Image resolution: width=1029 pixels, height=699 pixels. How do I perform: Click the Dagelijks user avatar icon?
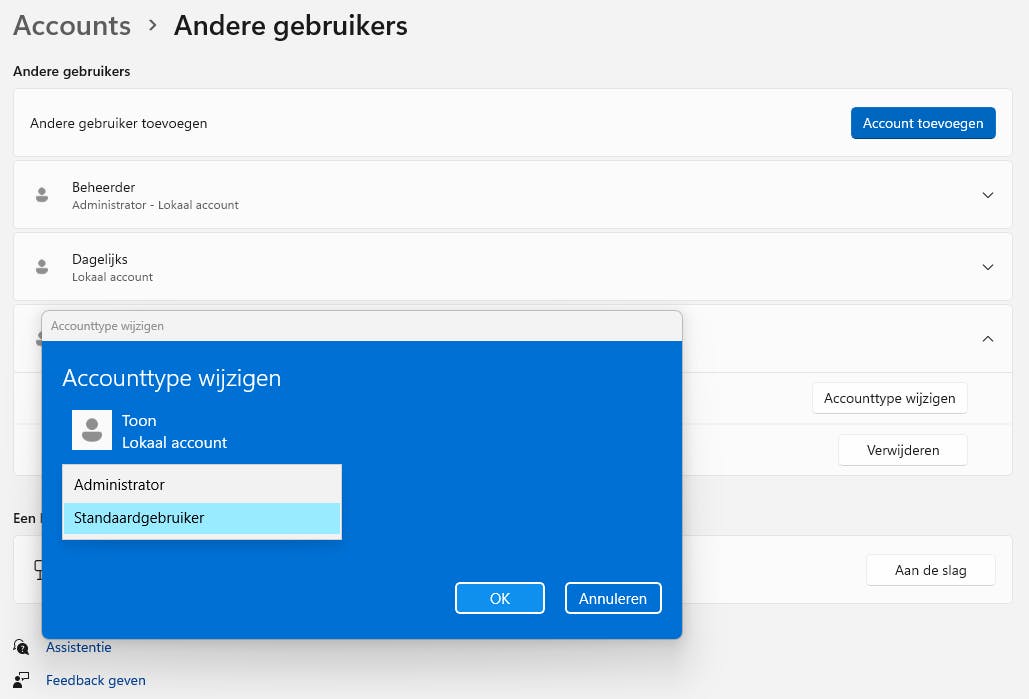pos(42,267)
